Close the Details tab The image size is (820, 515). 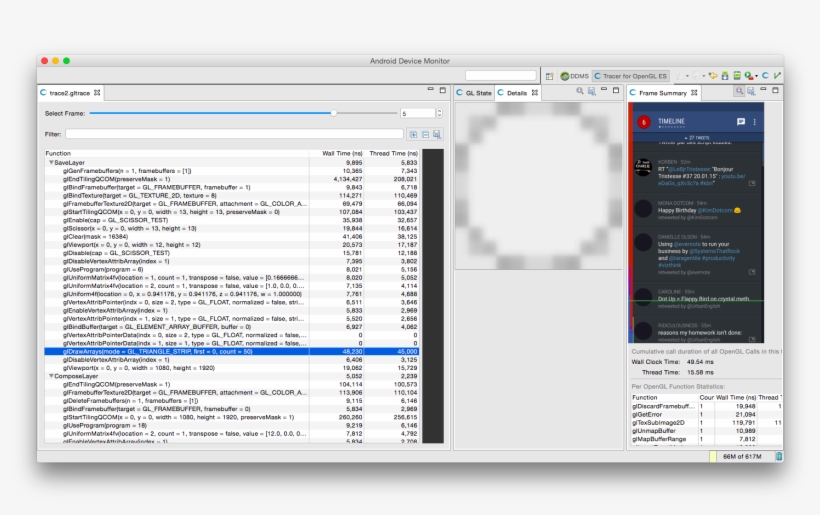click(534, 93)
